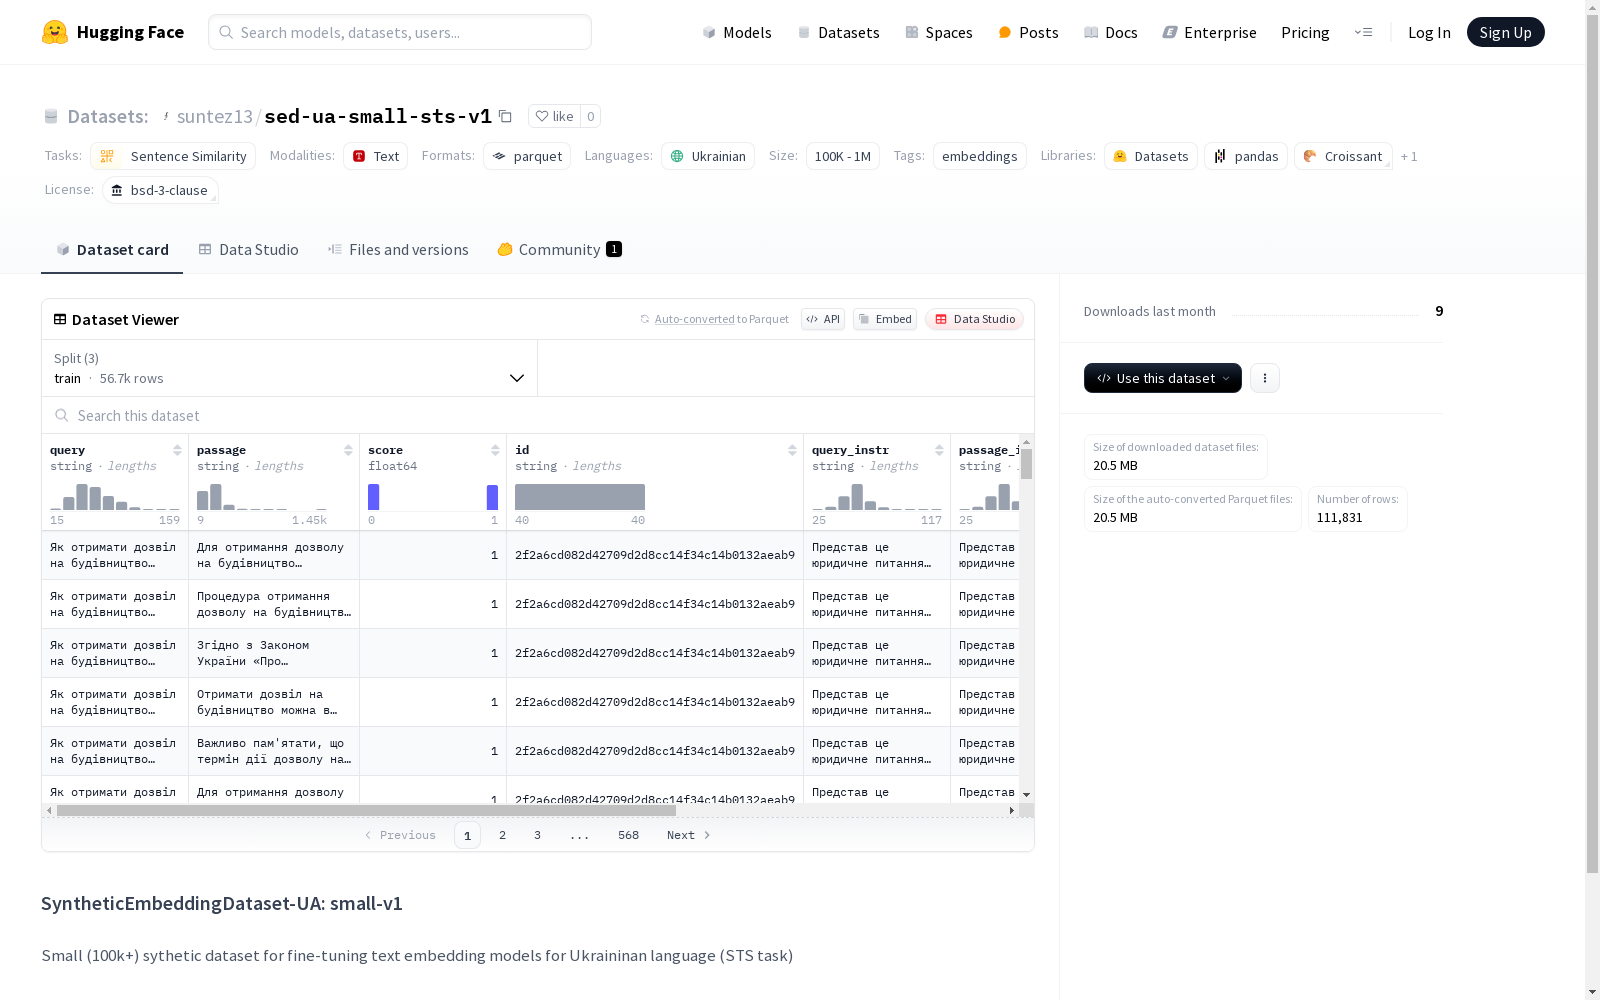1600x1000 pixels.
Task: Open Models in the top navigation
Action: pyautogui.click(x=737, y=32)
